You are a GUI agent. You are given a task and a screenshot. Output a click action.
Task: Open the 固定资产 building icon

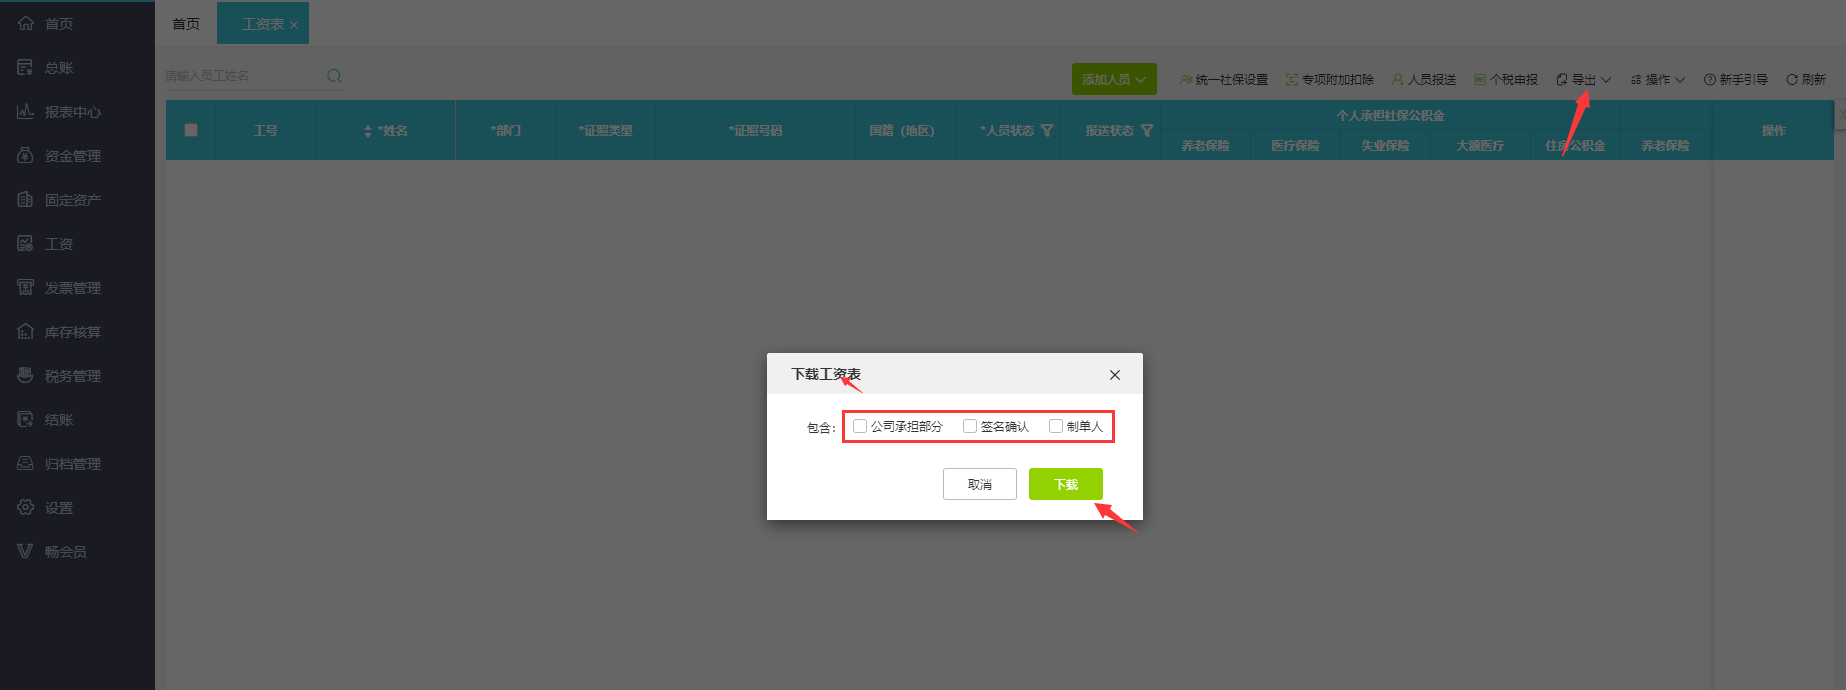[26, 199]
